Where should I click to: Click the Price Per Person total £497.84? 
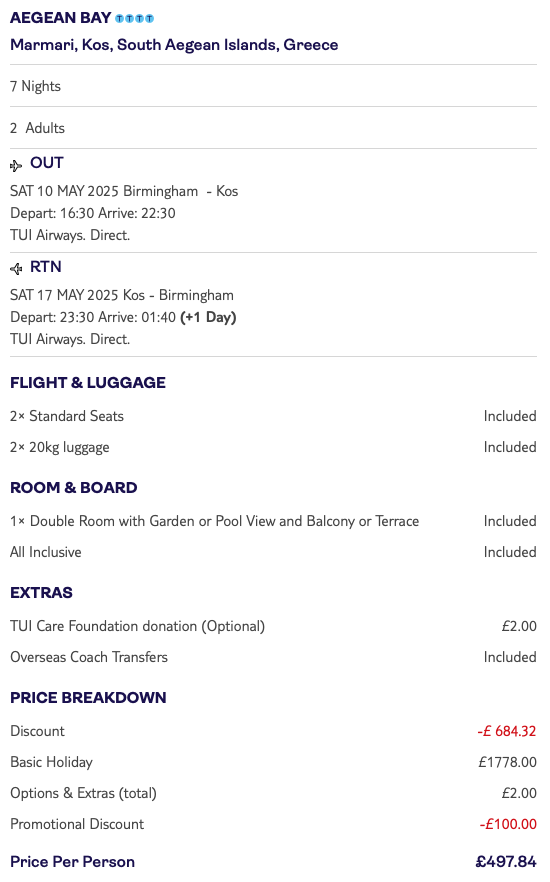[x=506, y=862]
